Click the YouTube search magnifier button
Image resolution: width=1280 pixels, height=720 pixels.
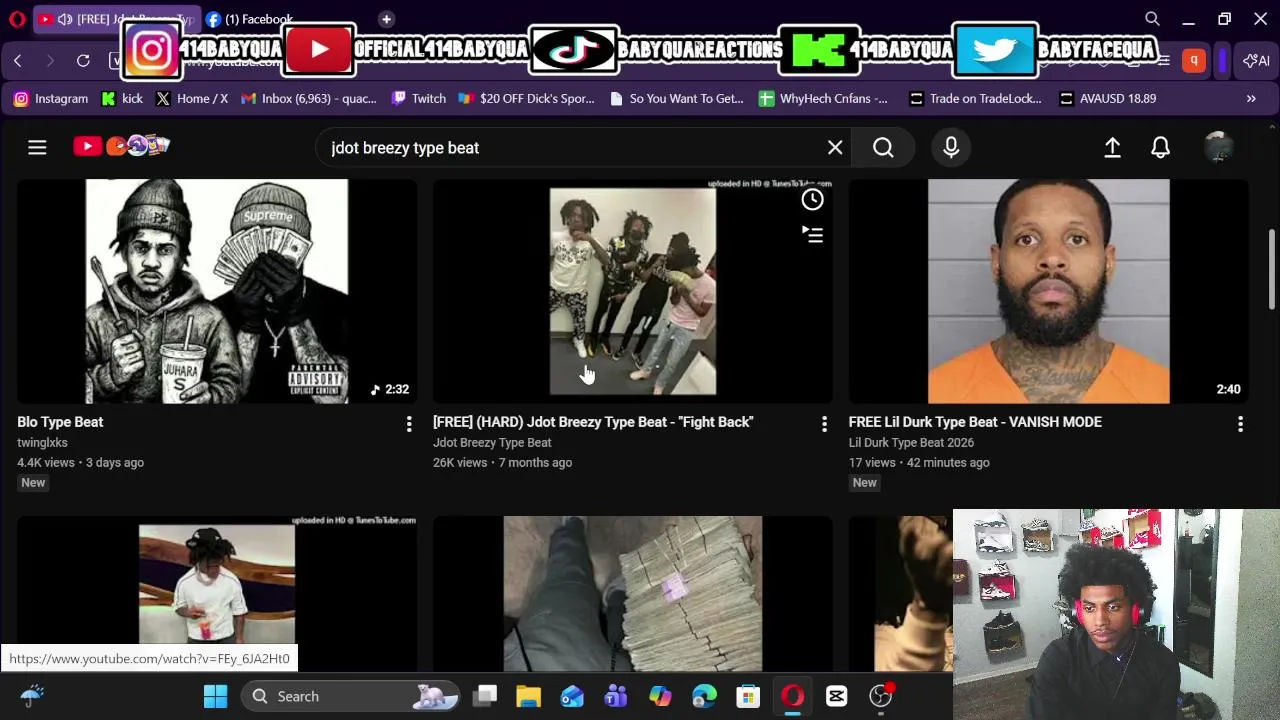(883, 148)
